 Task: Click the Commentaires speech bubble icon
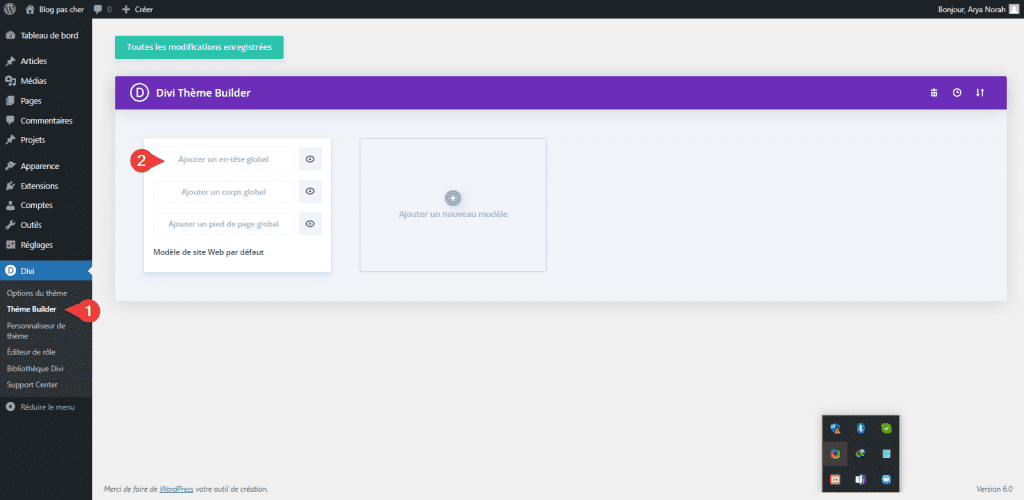pyautogui.click(x=10, y=121)
